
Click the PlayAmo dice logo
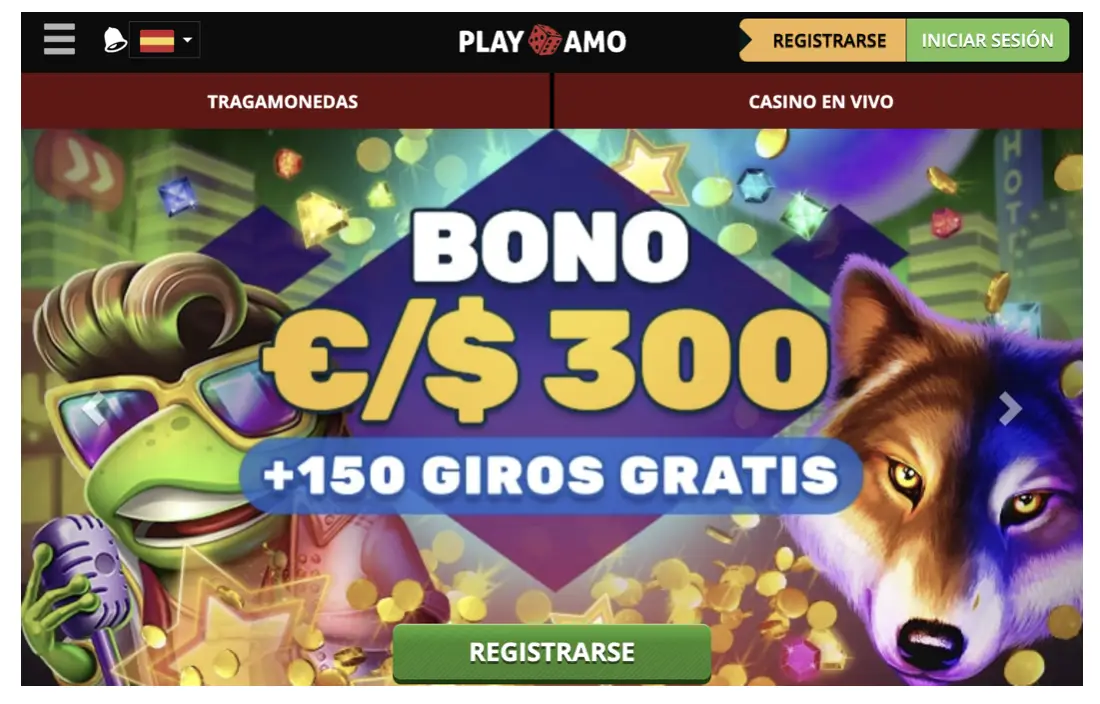(544, 41)
